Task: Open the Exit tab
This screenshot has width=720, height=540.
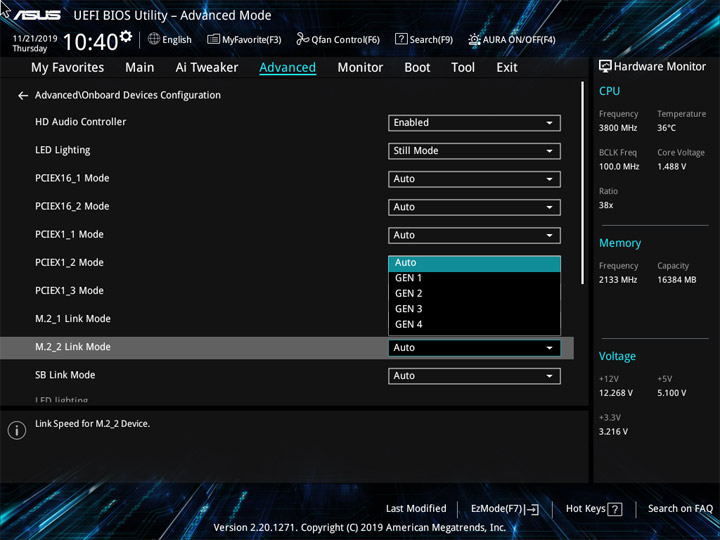Action: [506, 68]
